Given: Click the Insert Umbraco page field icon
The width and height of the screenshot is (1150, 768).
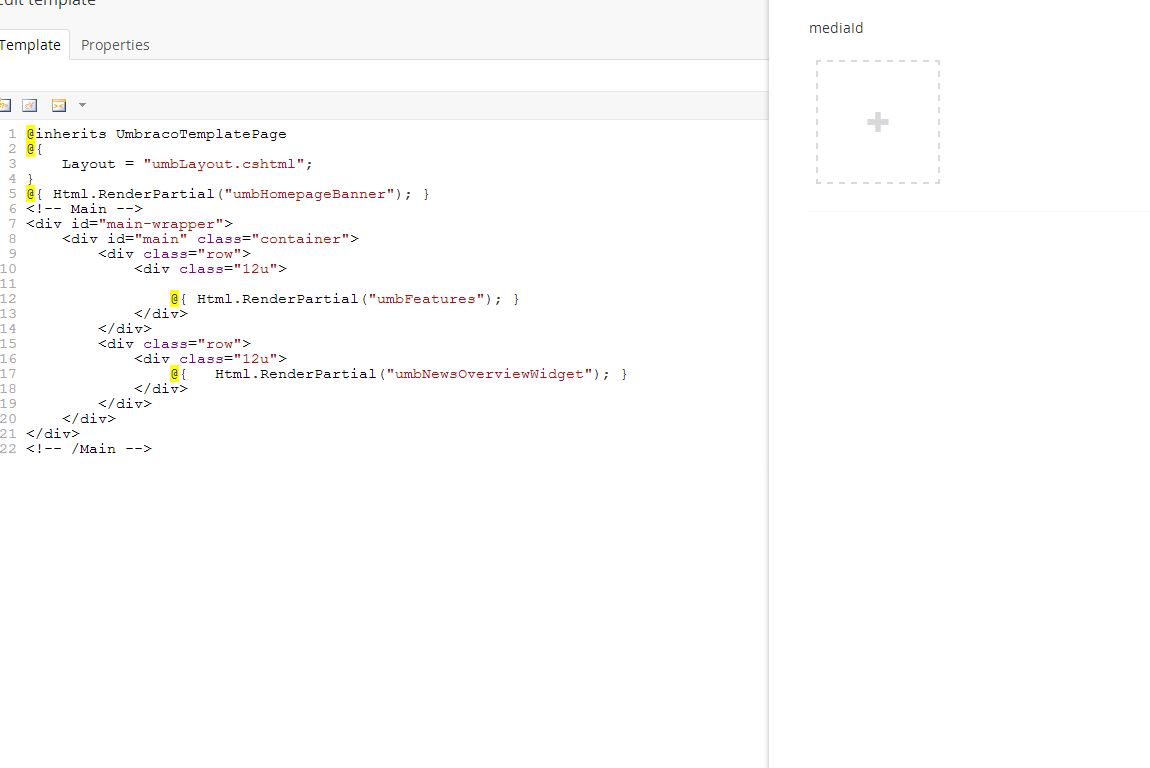Looking at the screenshot, I should tap(5, 105).
